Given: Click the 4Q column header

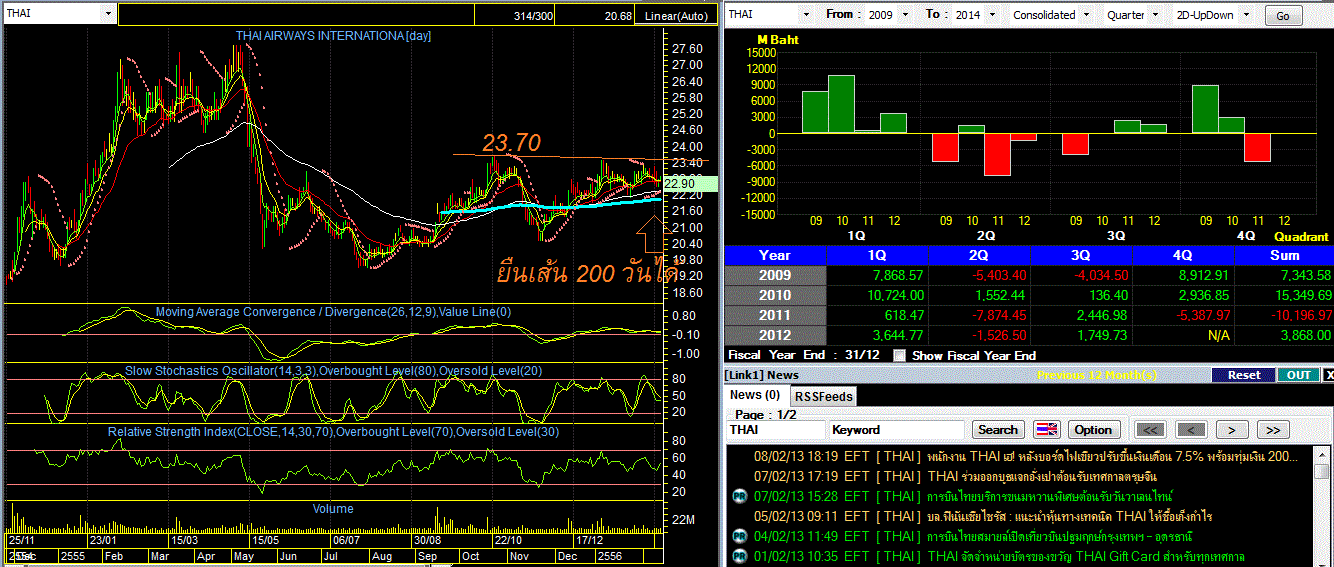Looking at the screenshot, I should [x=1182, y=255].
